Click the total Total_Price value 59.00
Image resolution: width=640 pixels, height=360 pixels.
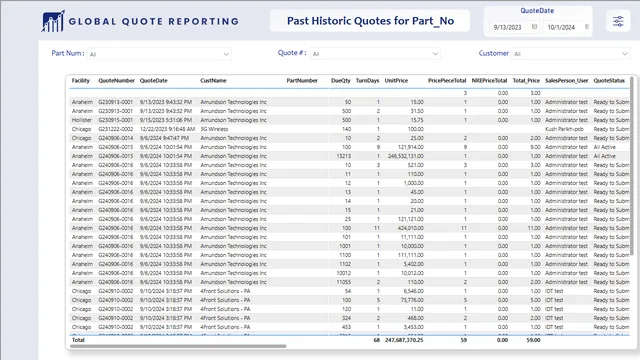point(533,340)
